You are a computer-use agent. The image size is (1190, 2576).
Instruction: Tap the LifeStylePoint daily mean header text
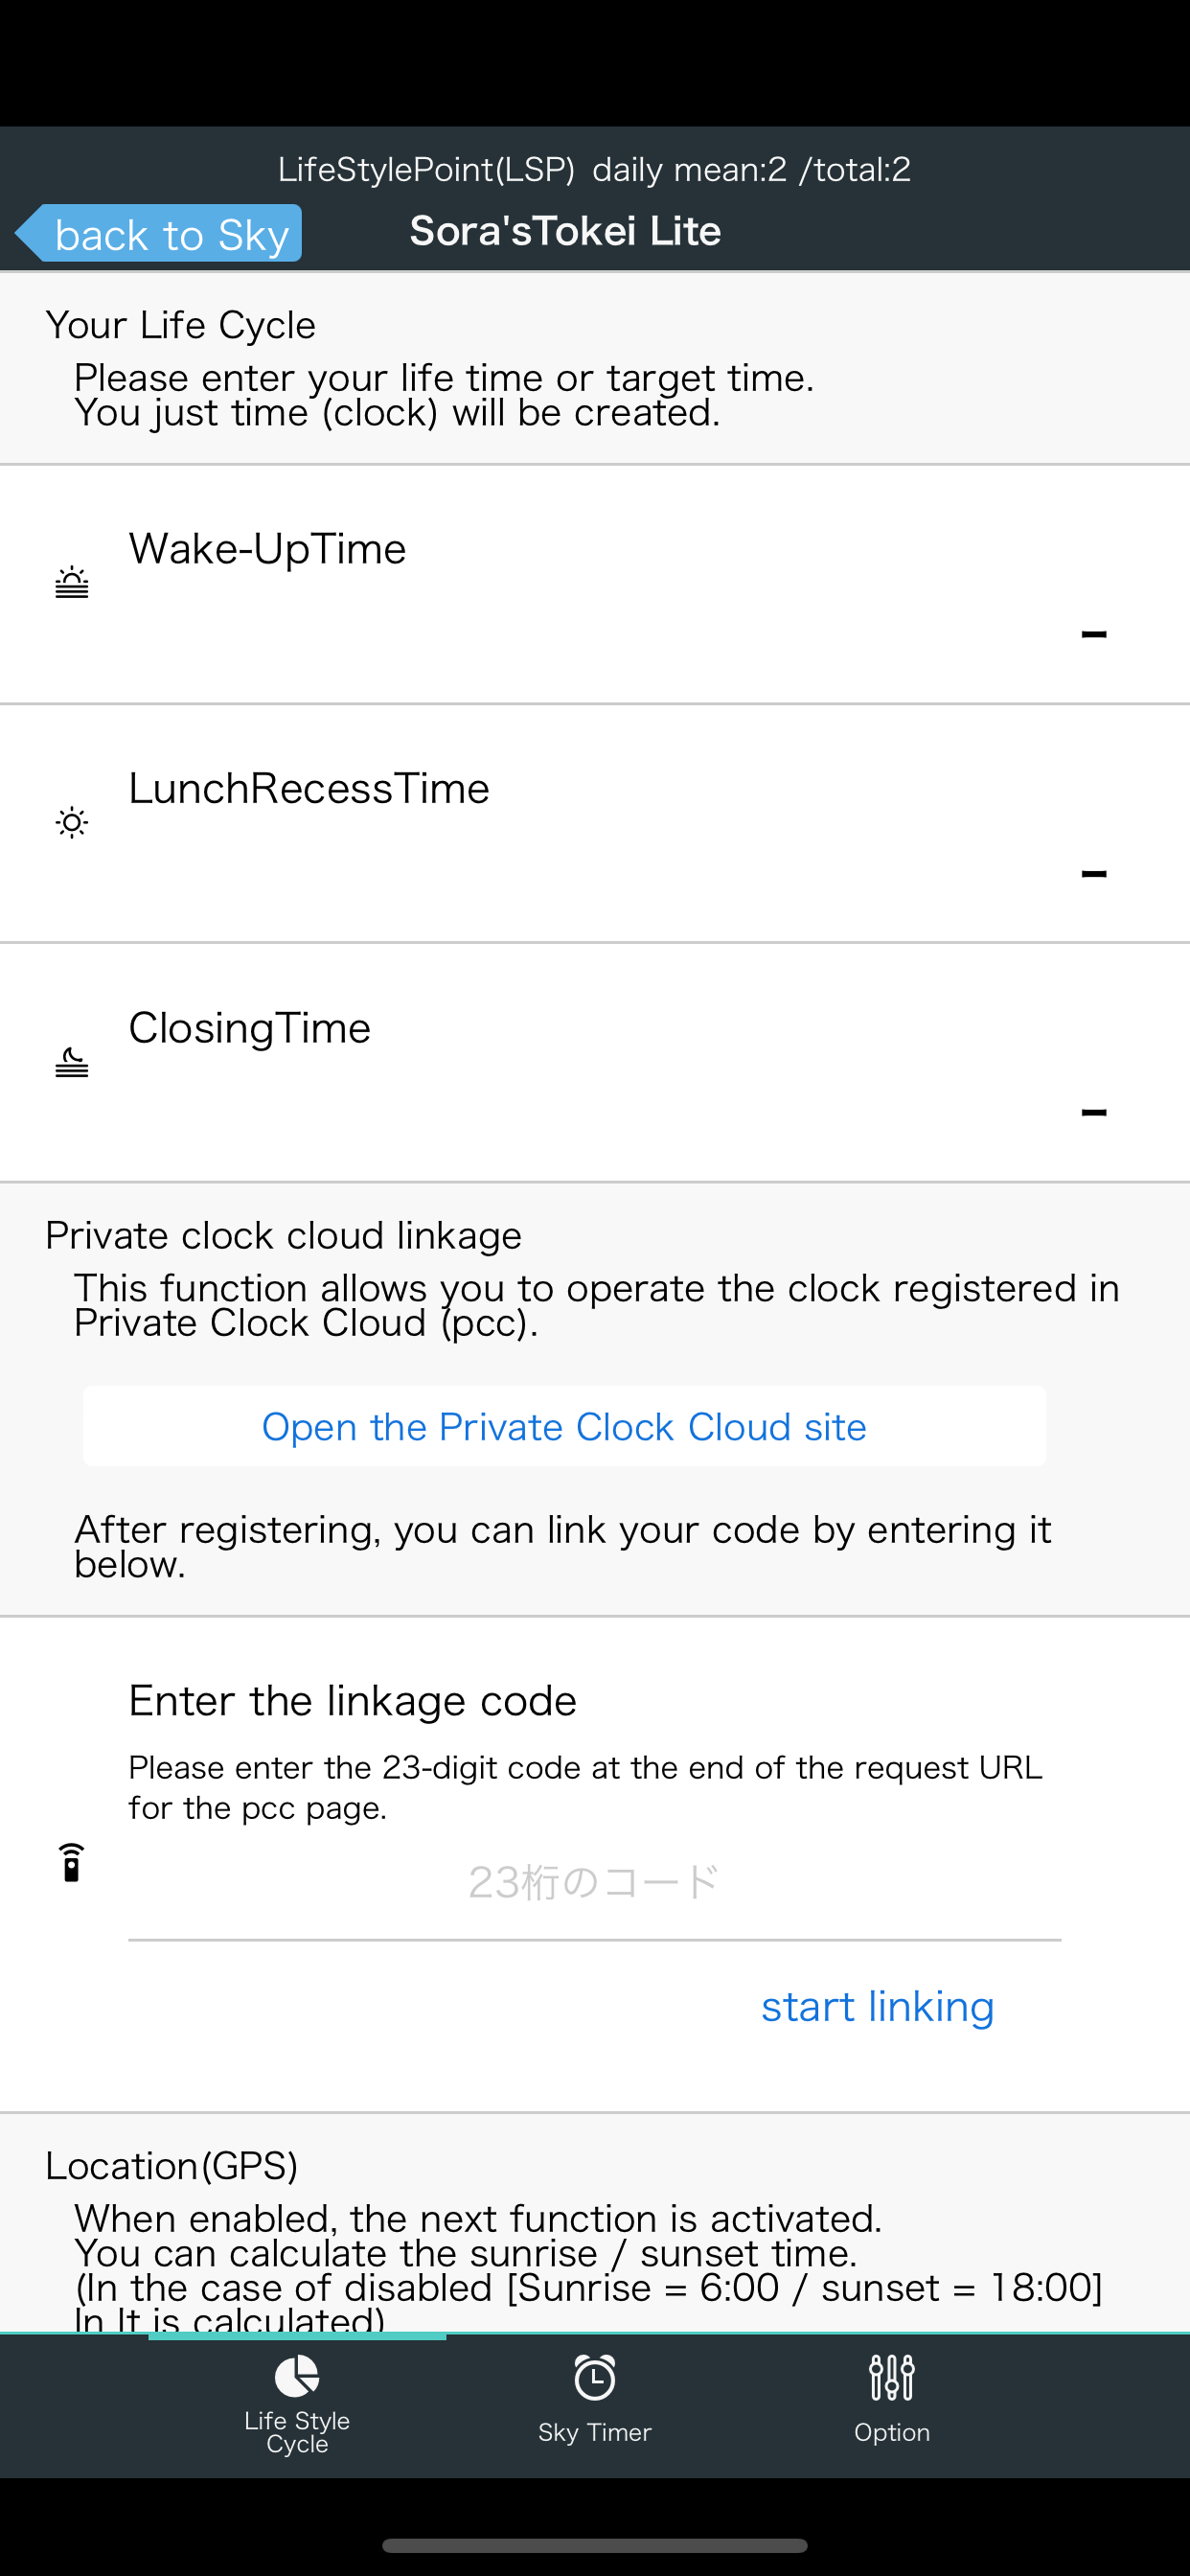click(x=594, y=169)
